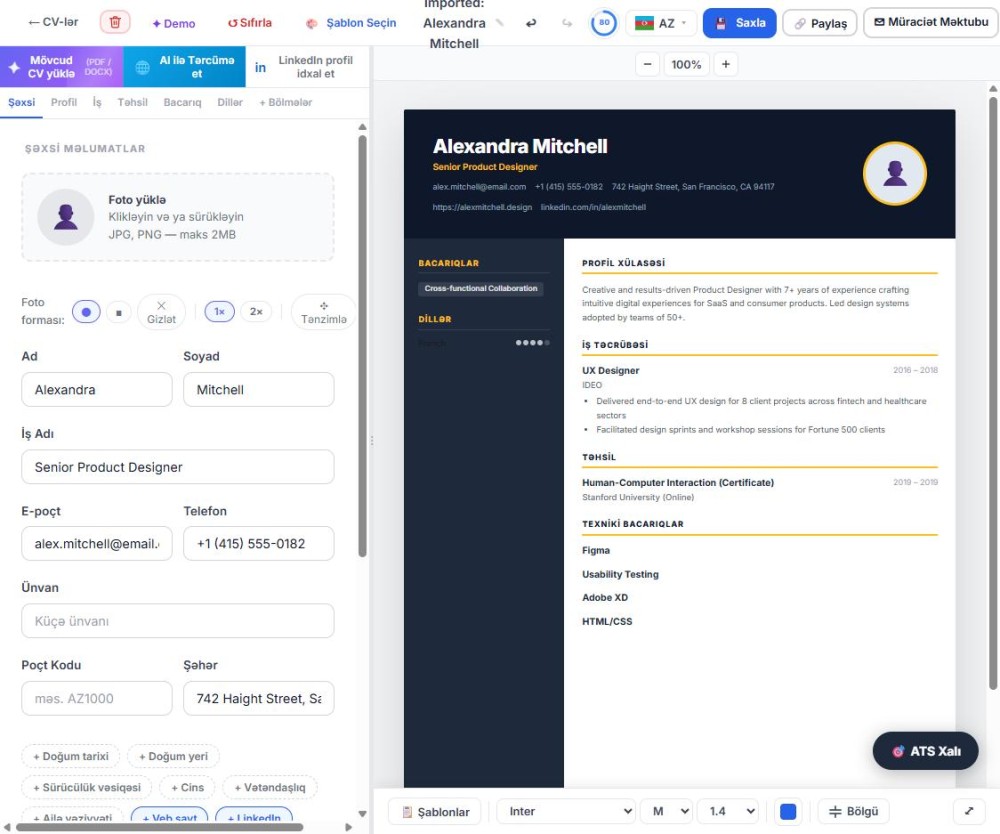Open the ATS Xalı score button
The height and width of the screenshot is (834, 1000).
925,751
